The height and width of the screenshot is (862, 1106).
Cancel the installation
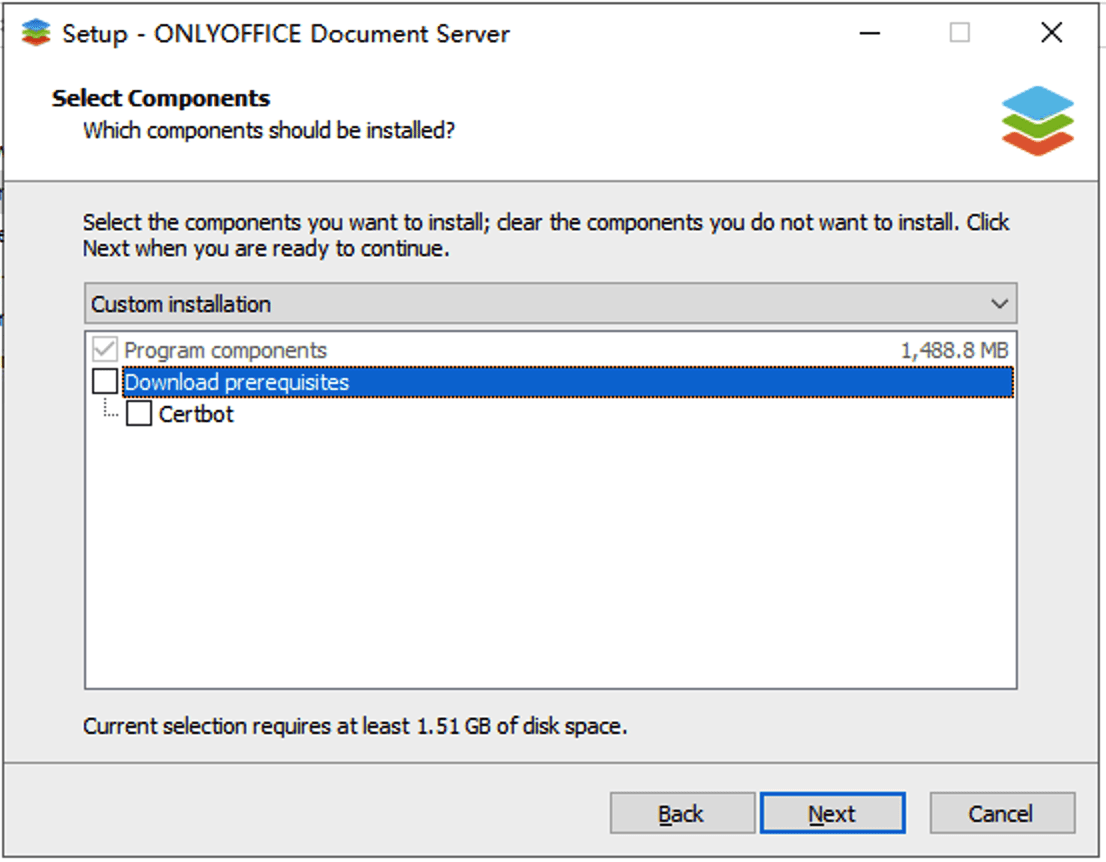point(1001,814)
